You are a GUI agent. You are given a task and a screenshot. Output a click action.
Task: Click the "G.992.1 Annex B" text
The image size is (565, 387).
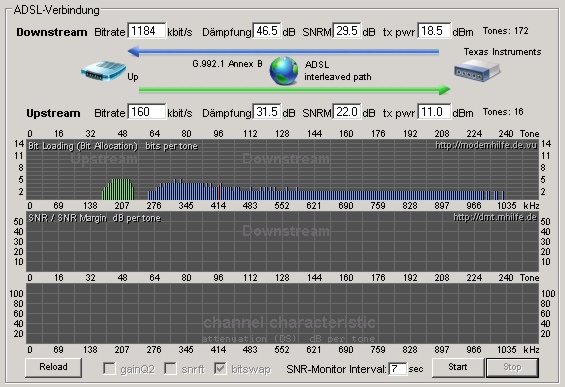[227, 64]
